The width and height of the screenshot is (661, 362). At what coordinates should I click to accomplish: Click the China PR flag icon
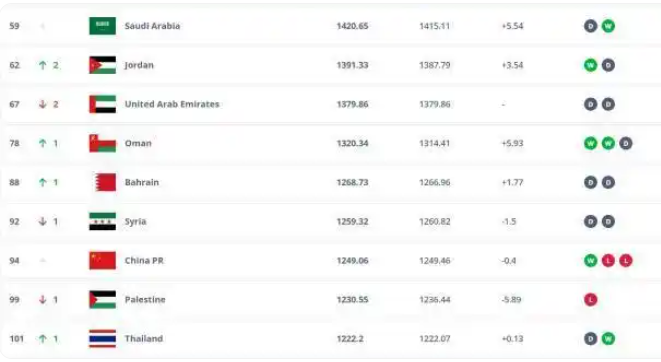pyautogui.click(x=102, y=260)
